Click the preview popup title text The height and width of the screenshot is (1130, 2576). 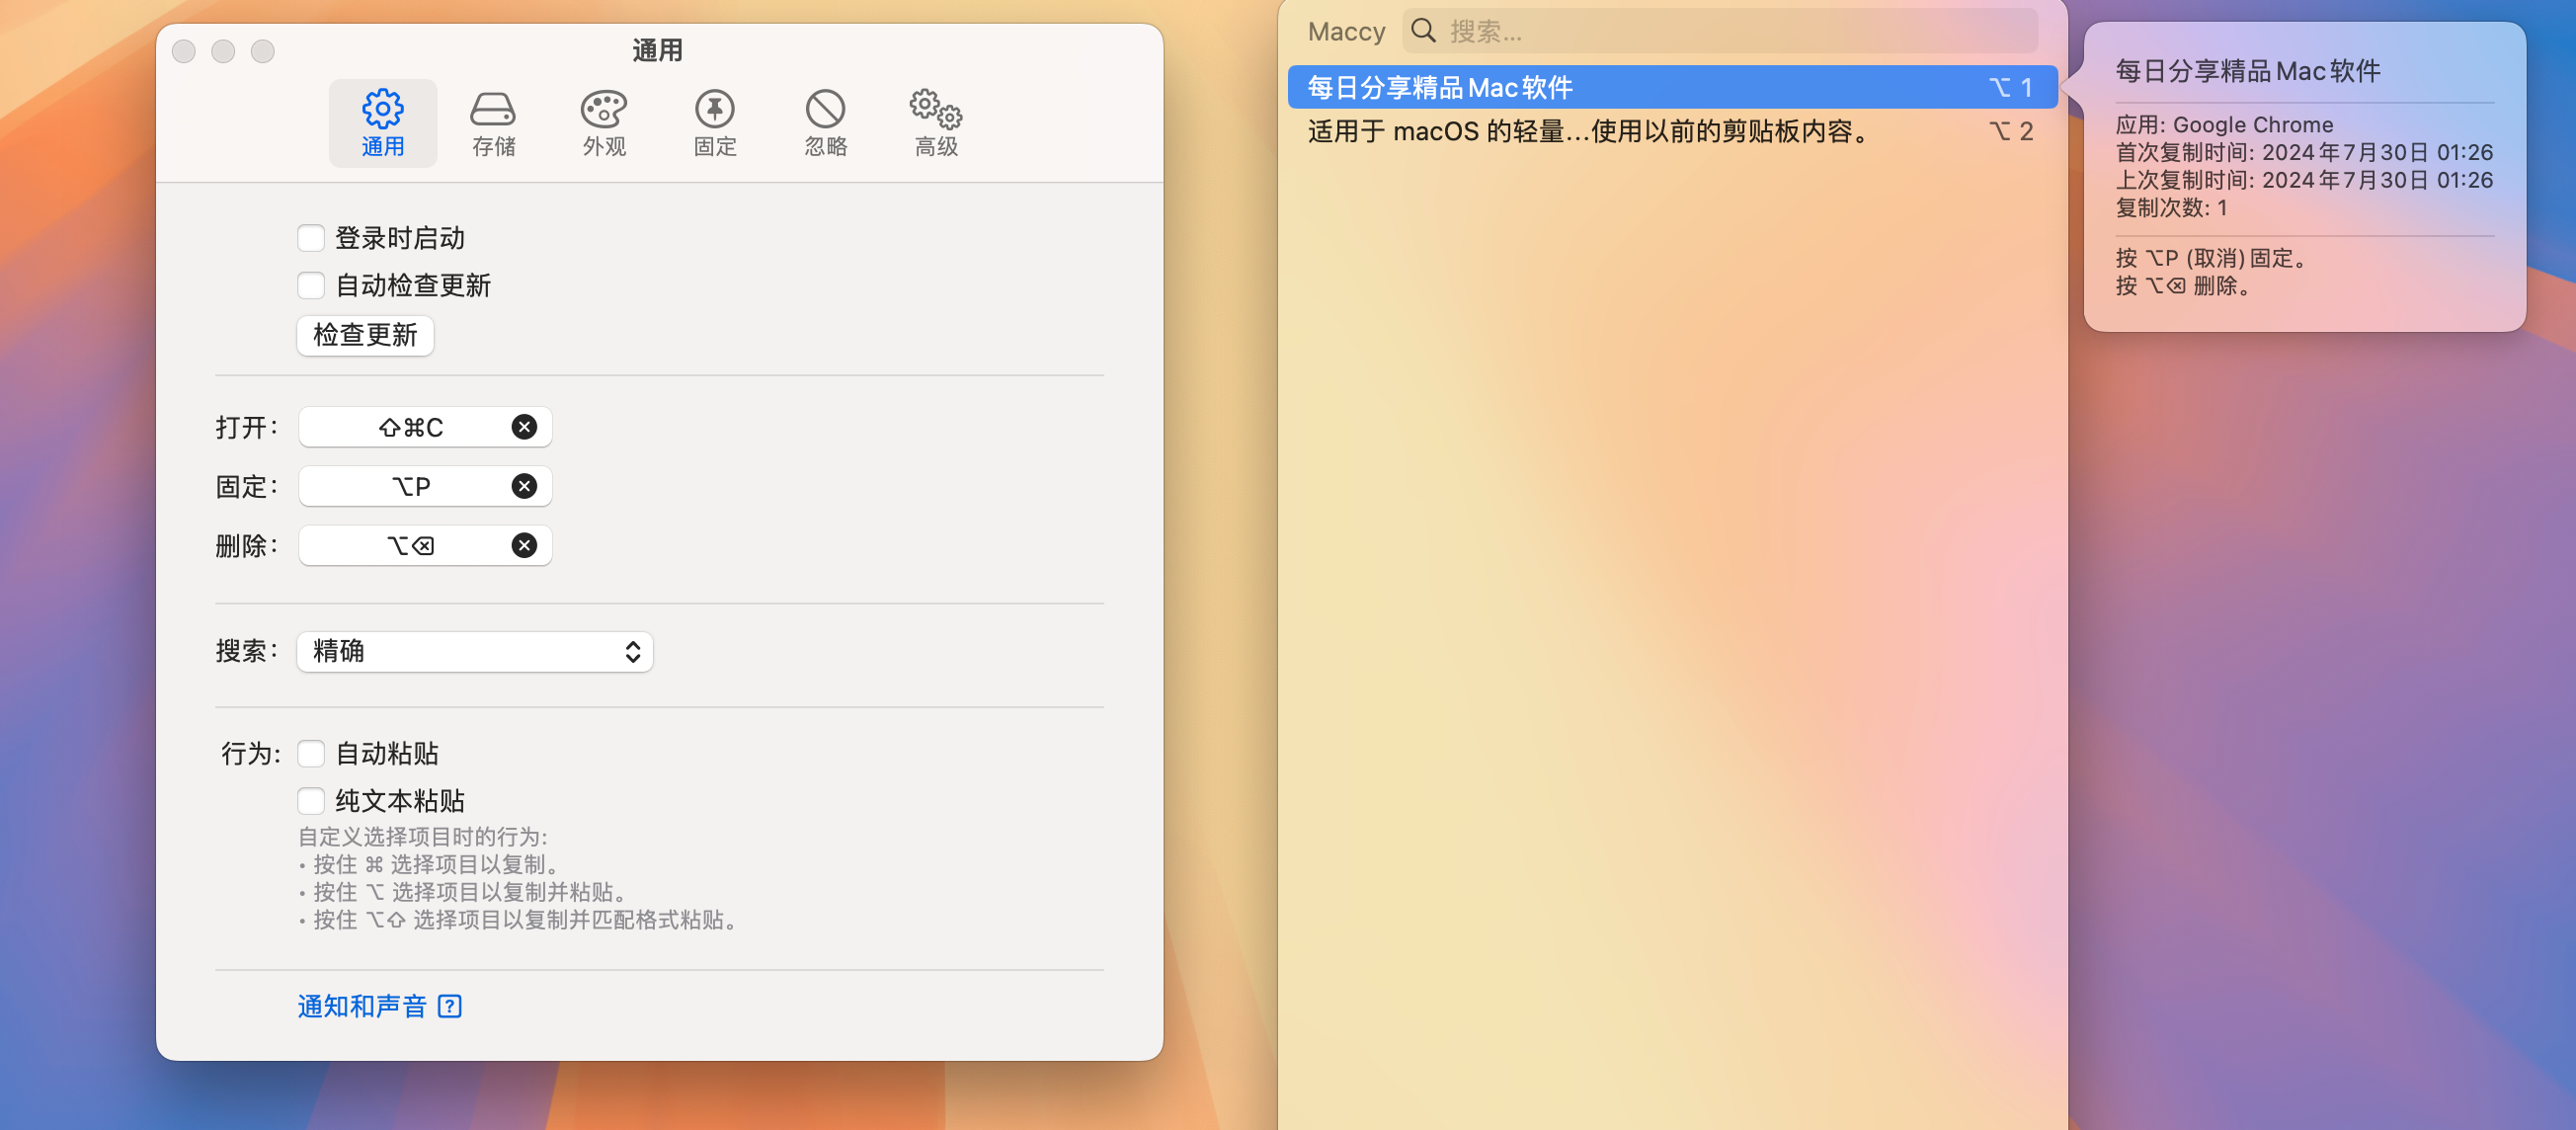click(2247, 71)
